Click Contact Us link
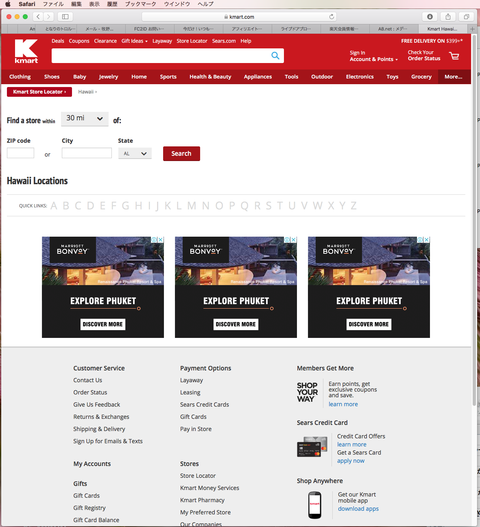Viewport: 480px width, 527px height. point(88,380)
